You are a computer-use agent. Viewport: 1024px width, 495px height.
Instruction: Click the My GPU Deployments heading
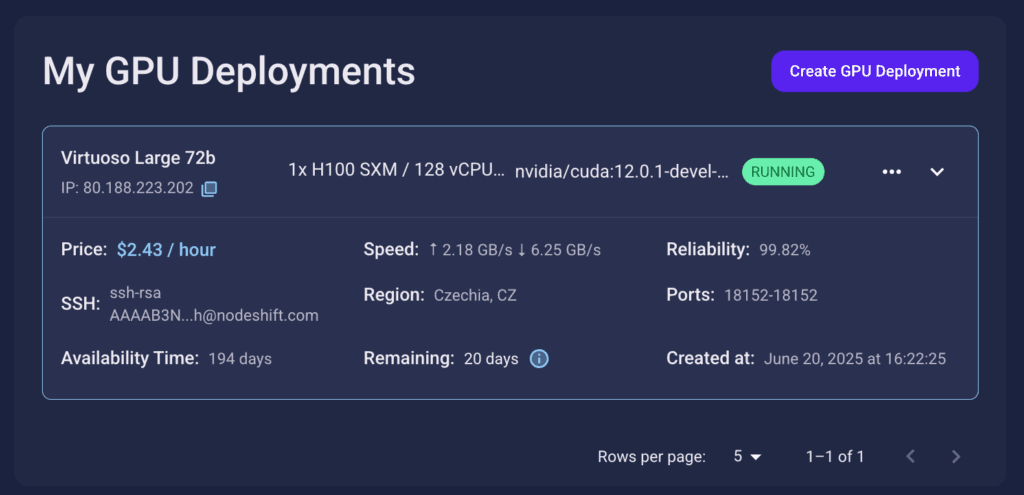229,71
